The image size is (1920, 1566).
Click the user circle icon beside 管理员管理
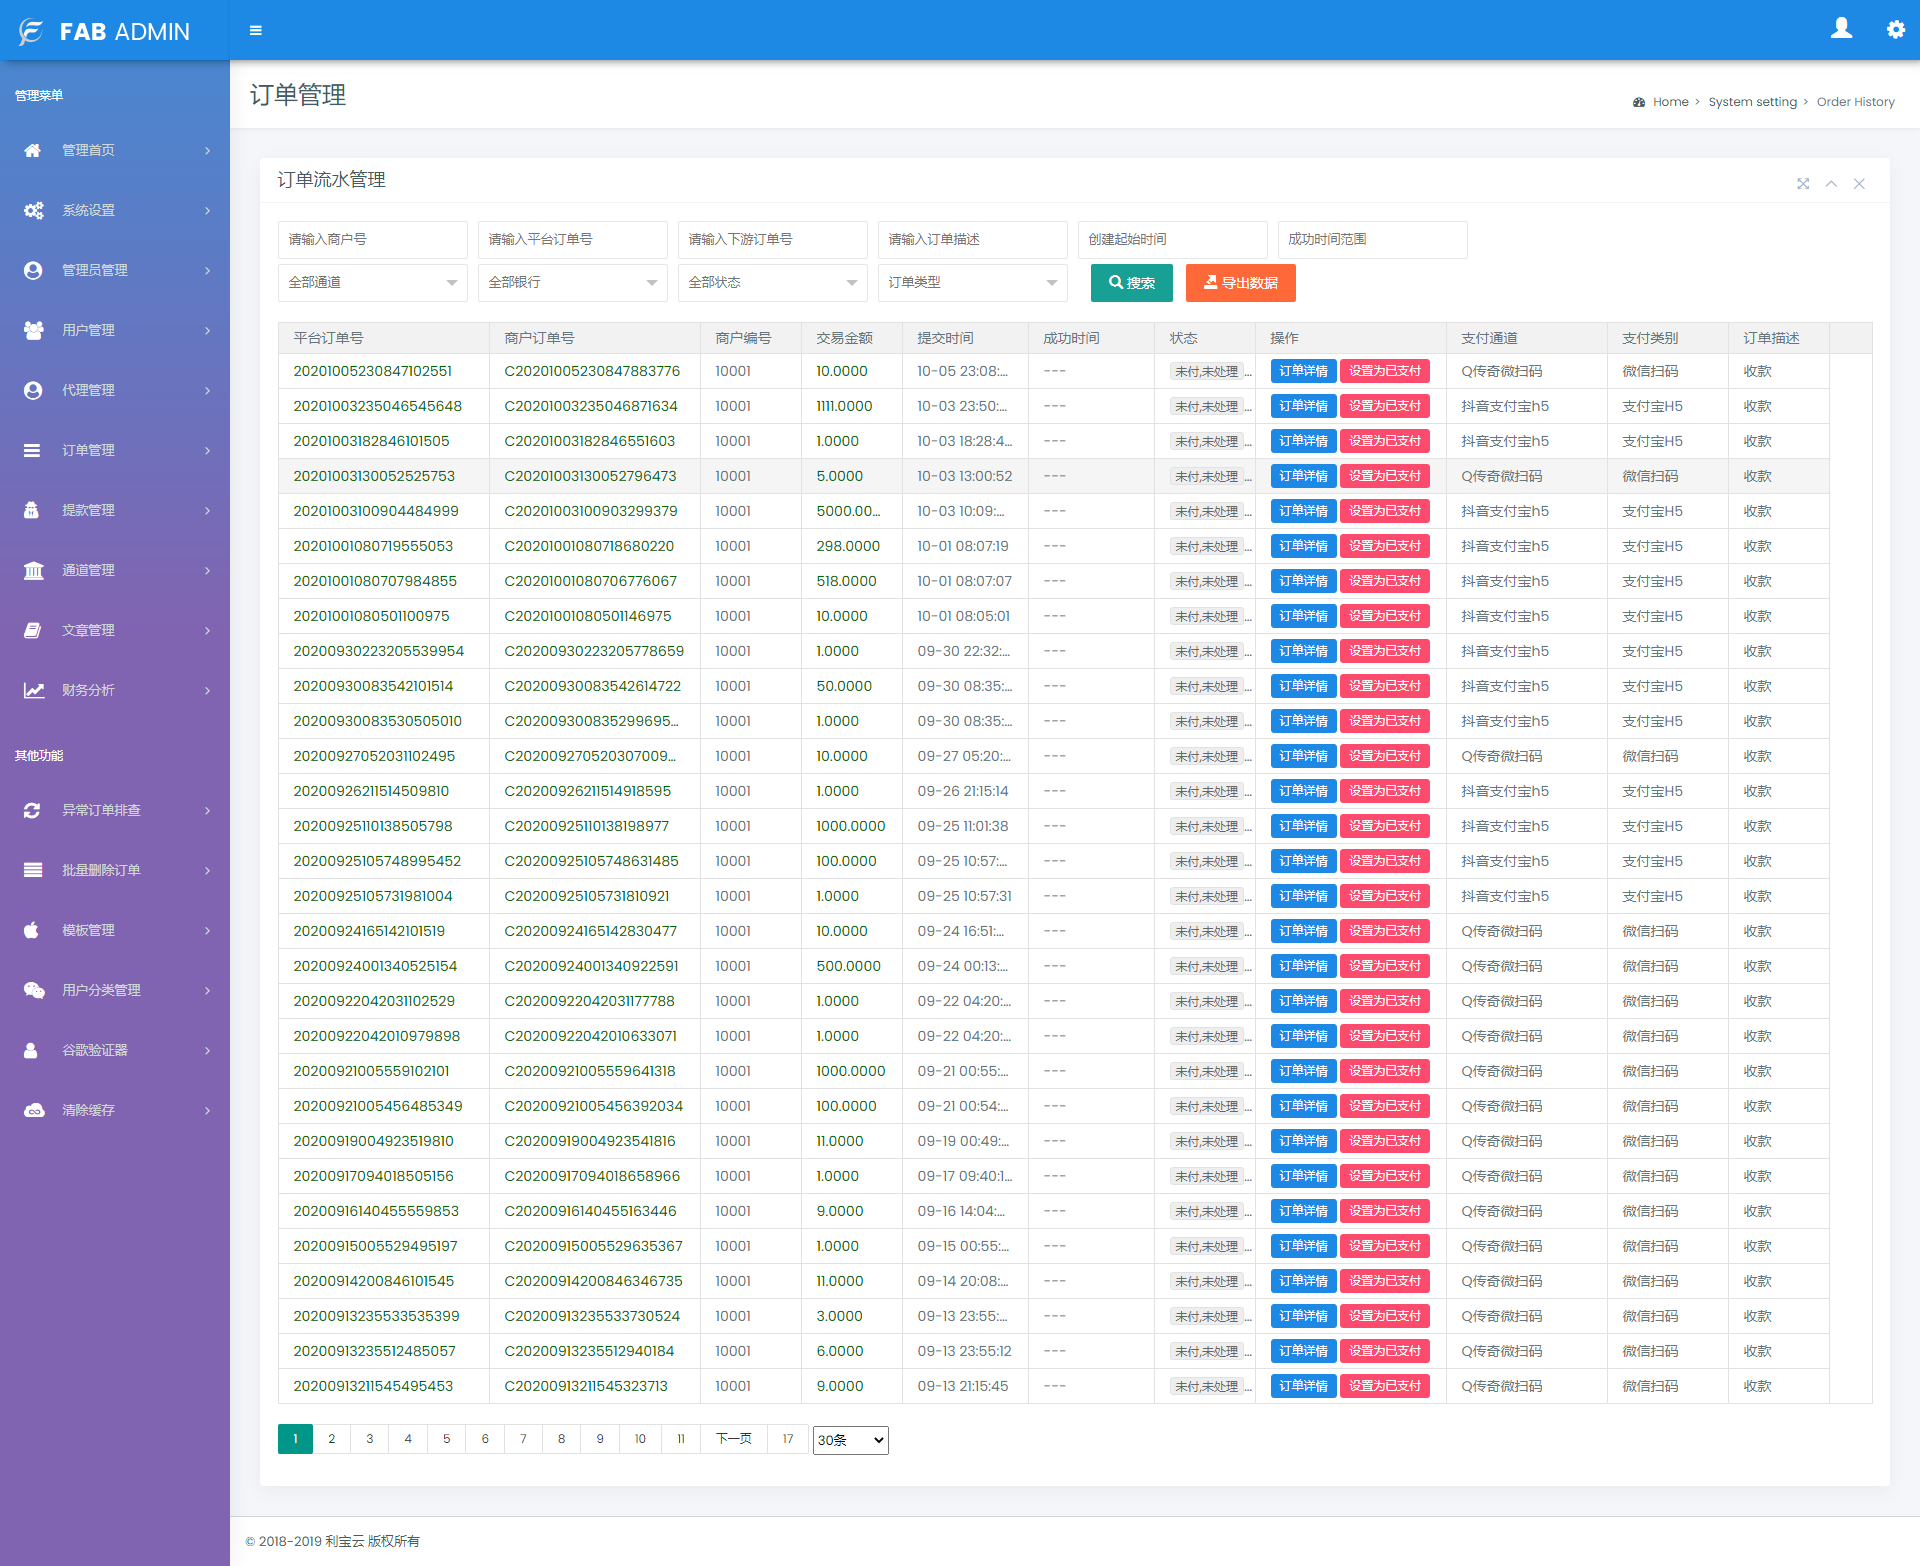point(33,270)
